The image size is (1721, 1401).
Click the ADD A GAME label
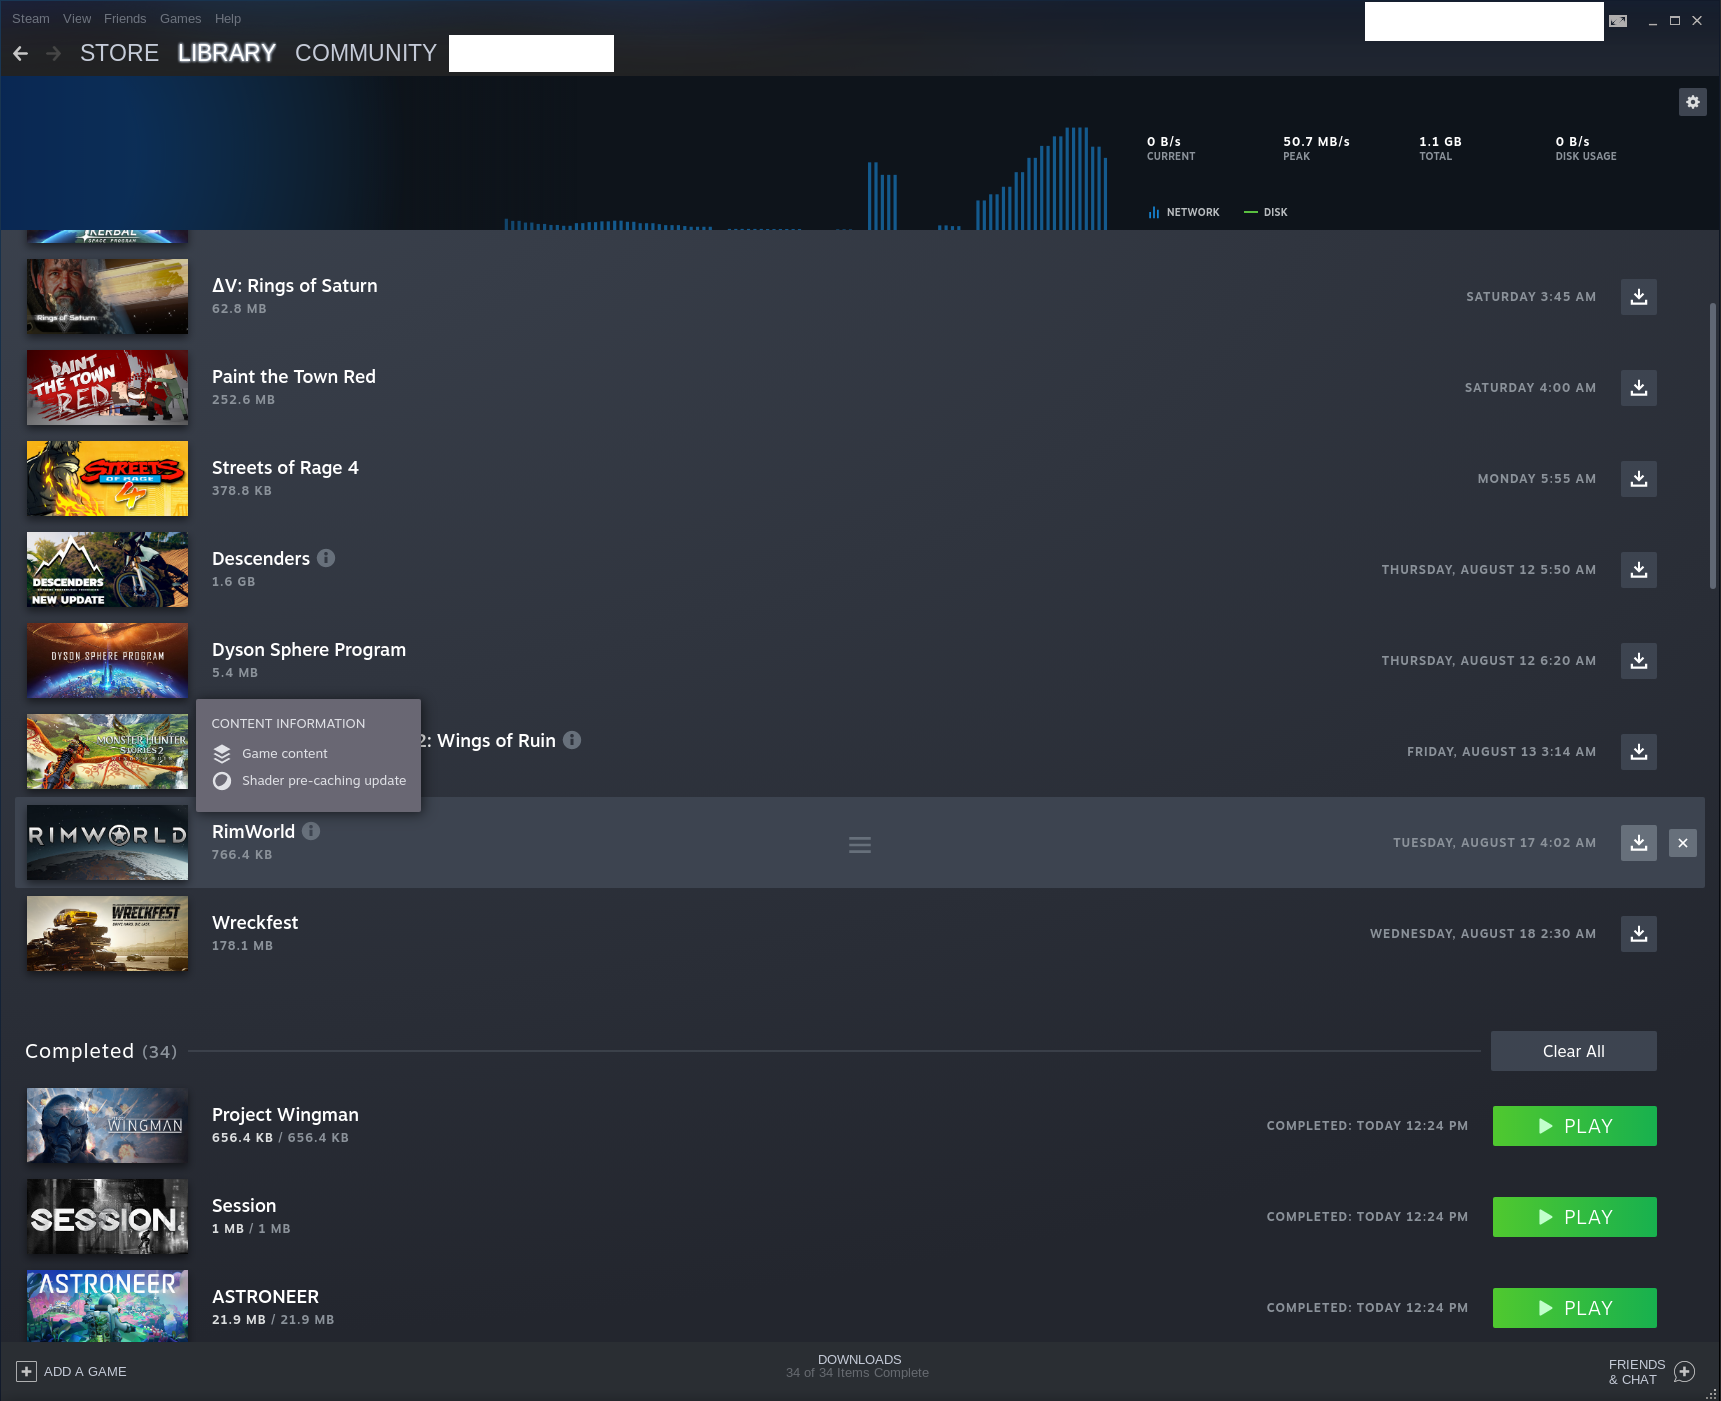[x=85, y=1371]
